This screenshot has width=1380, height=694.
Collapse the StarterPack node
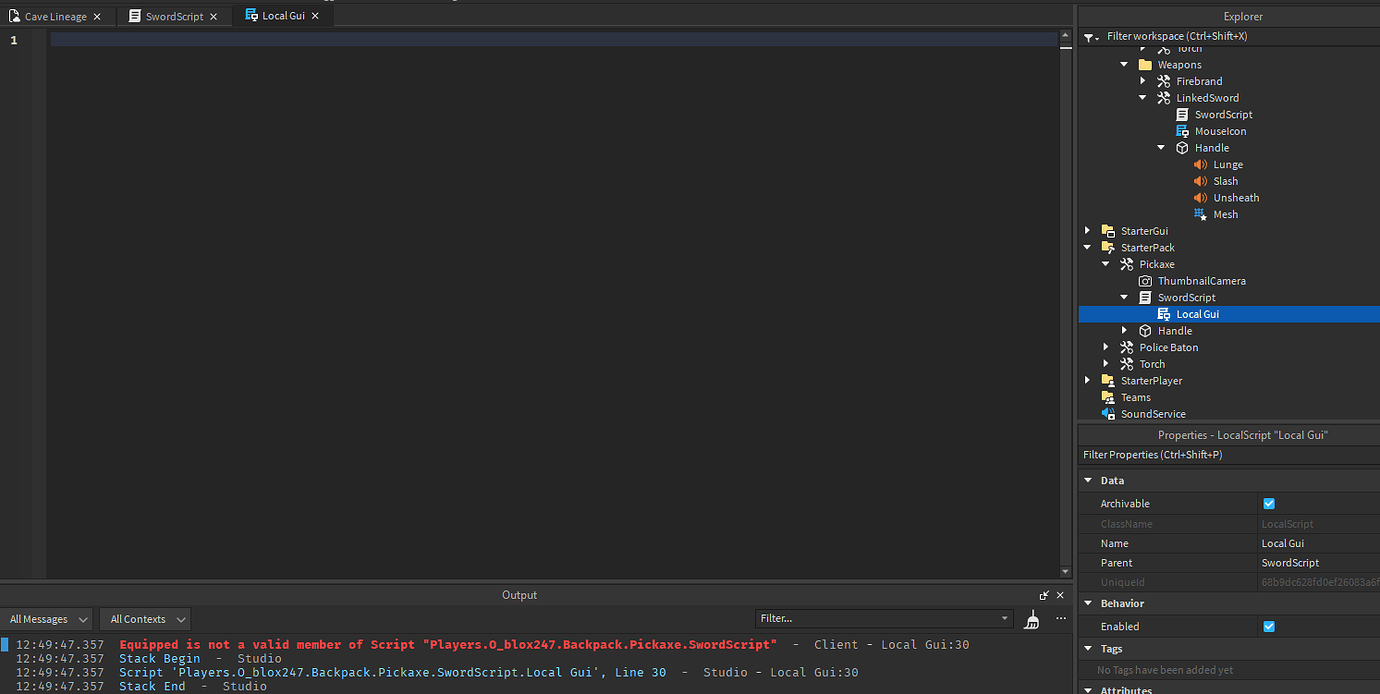click(x=1088, y=248)
